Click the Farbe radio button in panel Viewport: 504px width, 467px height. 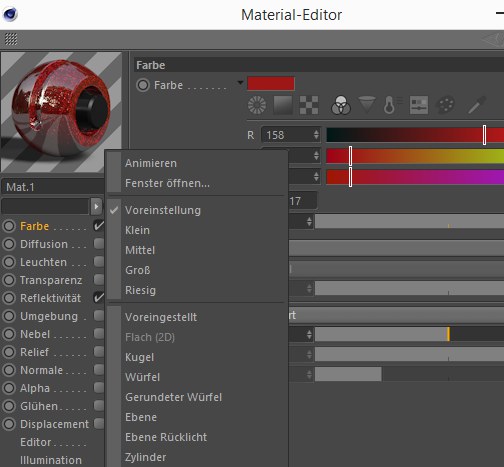tap(143, 85)
